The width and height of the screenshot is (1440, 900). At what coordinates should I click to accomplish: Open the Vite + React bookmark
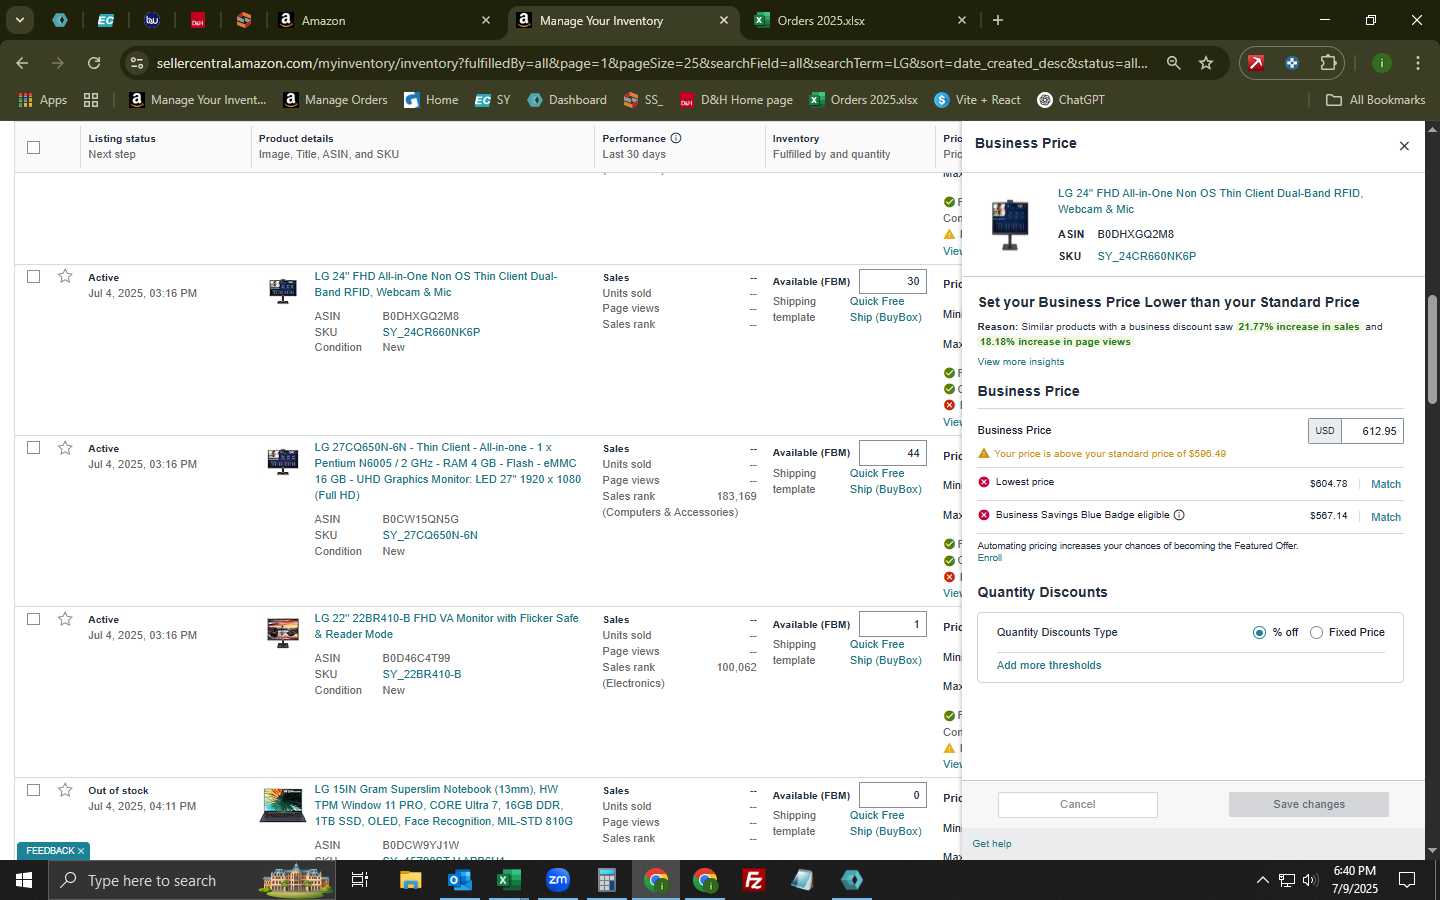977,100
